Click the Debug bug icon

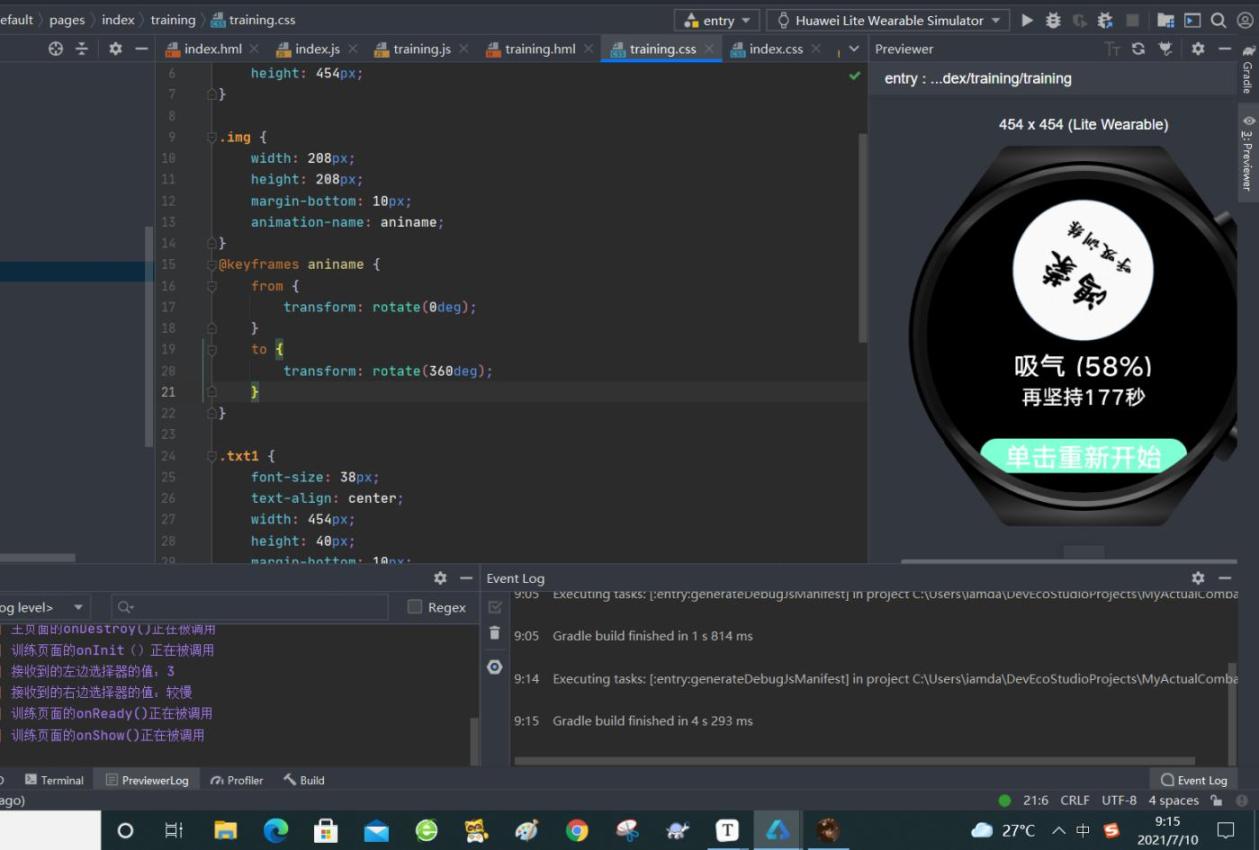[1053, 20]
